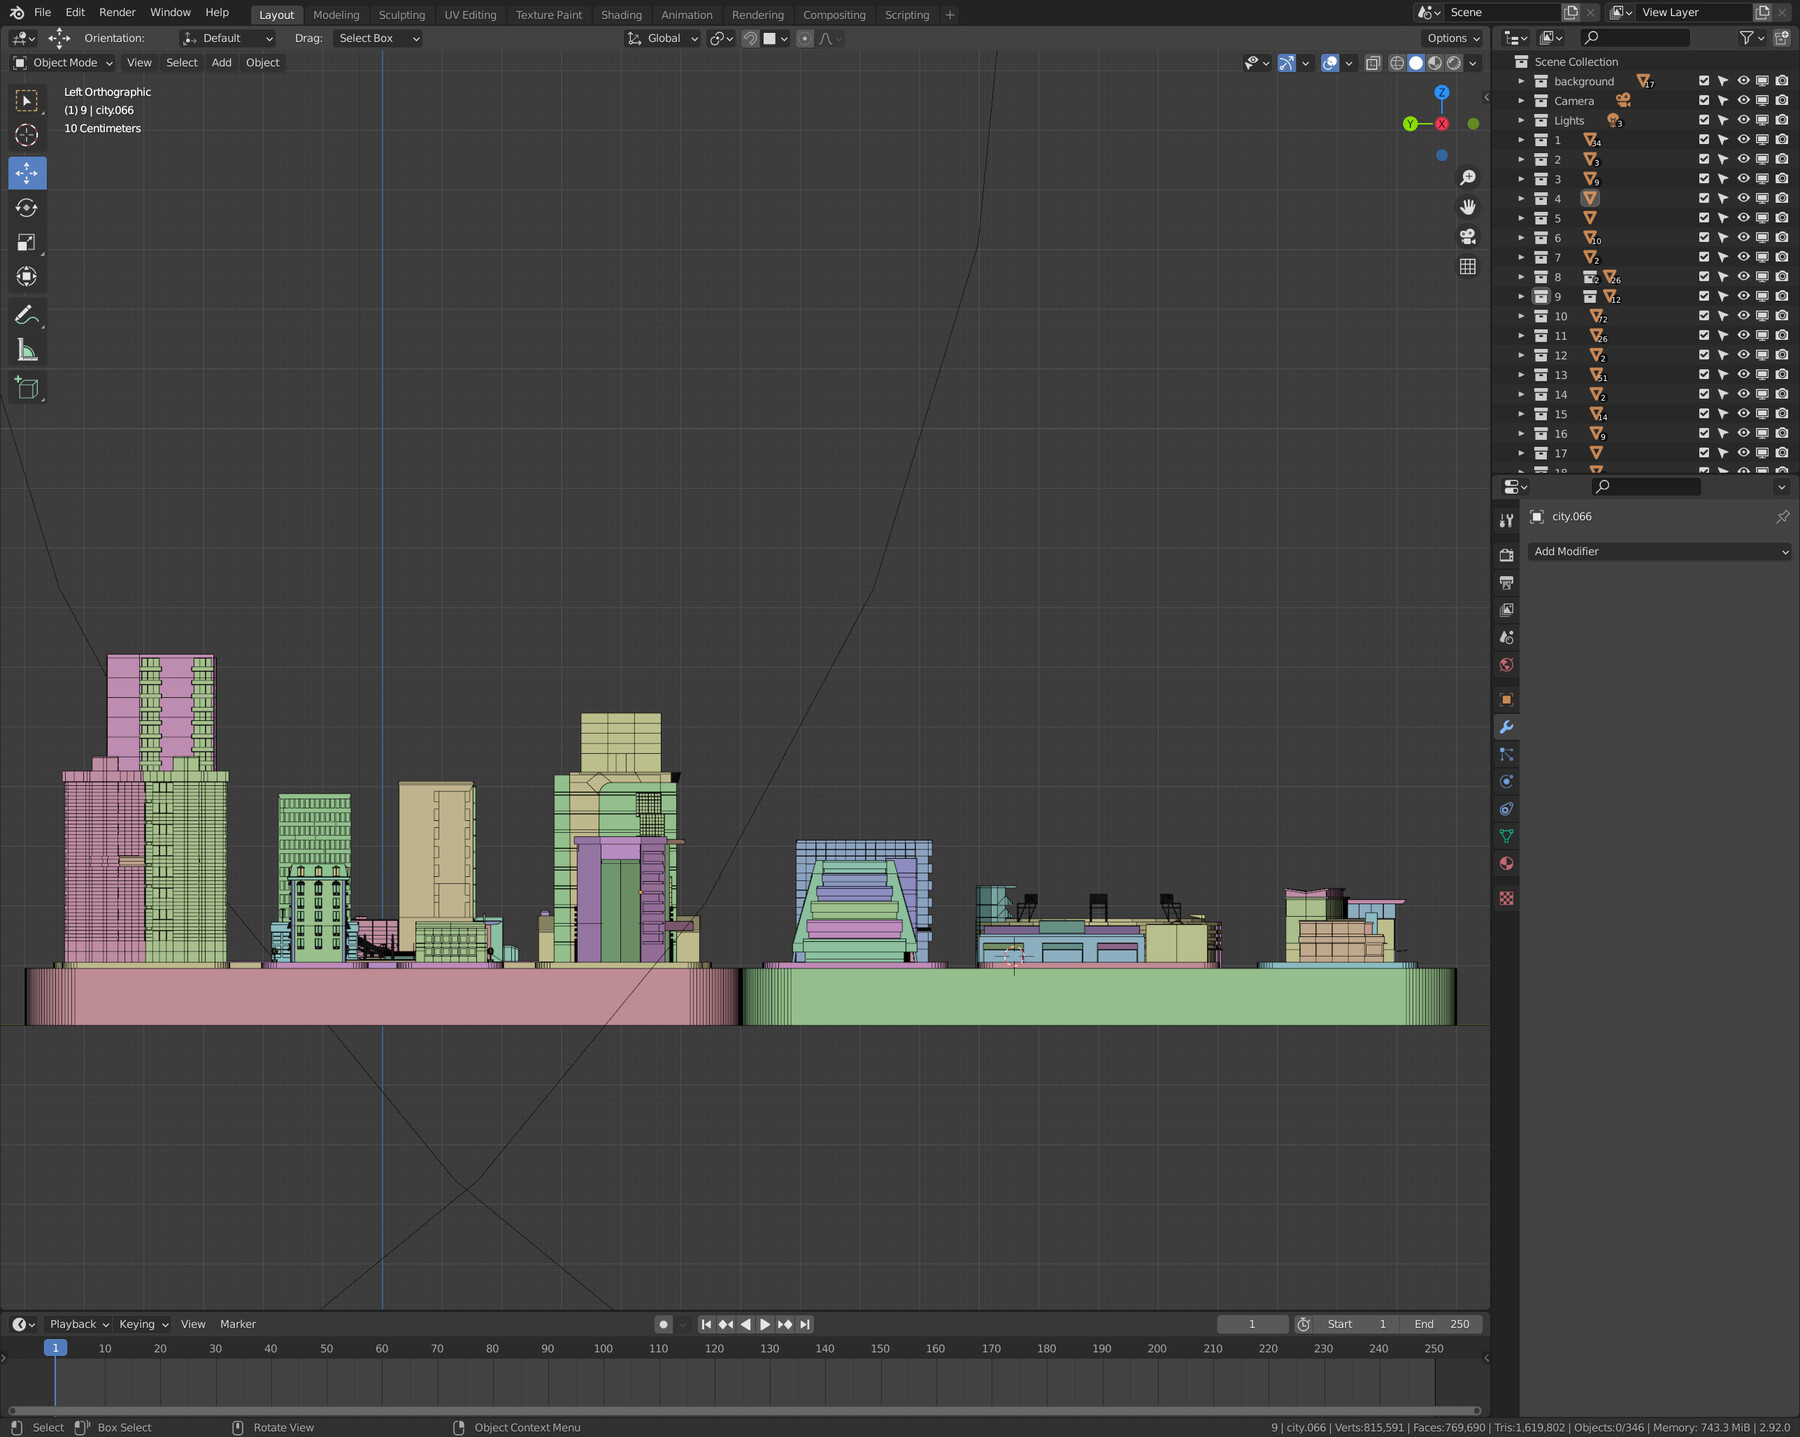Open the Marker menu in timeline
1800x1437 pixels.
(237, 1324)
